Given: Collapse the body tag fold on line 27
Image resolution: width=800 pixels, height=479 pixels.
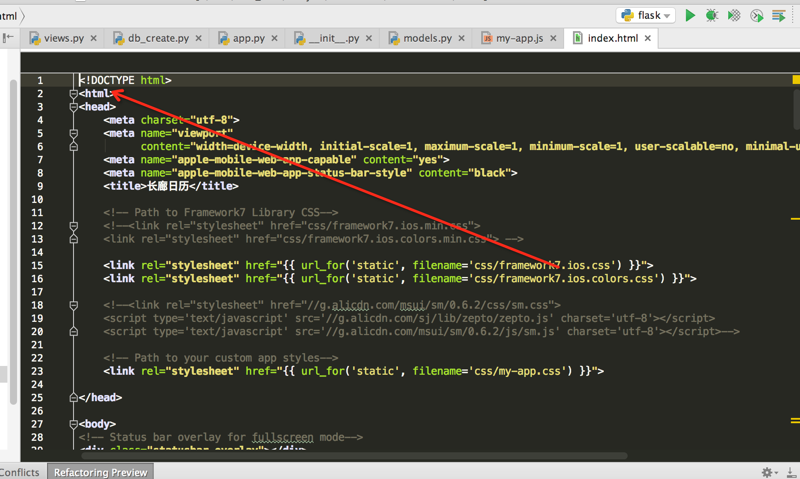Looking at the screenshot, I should point(73,424).
